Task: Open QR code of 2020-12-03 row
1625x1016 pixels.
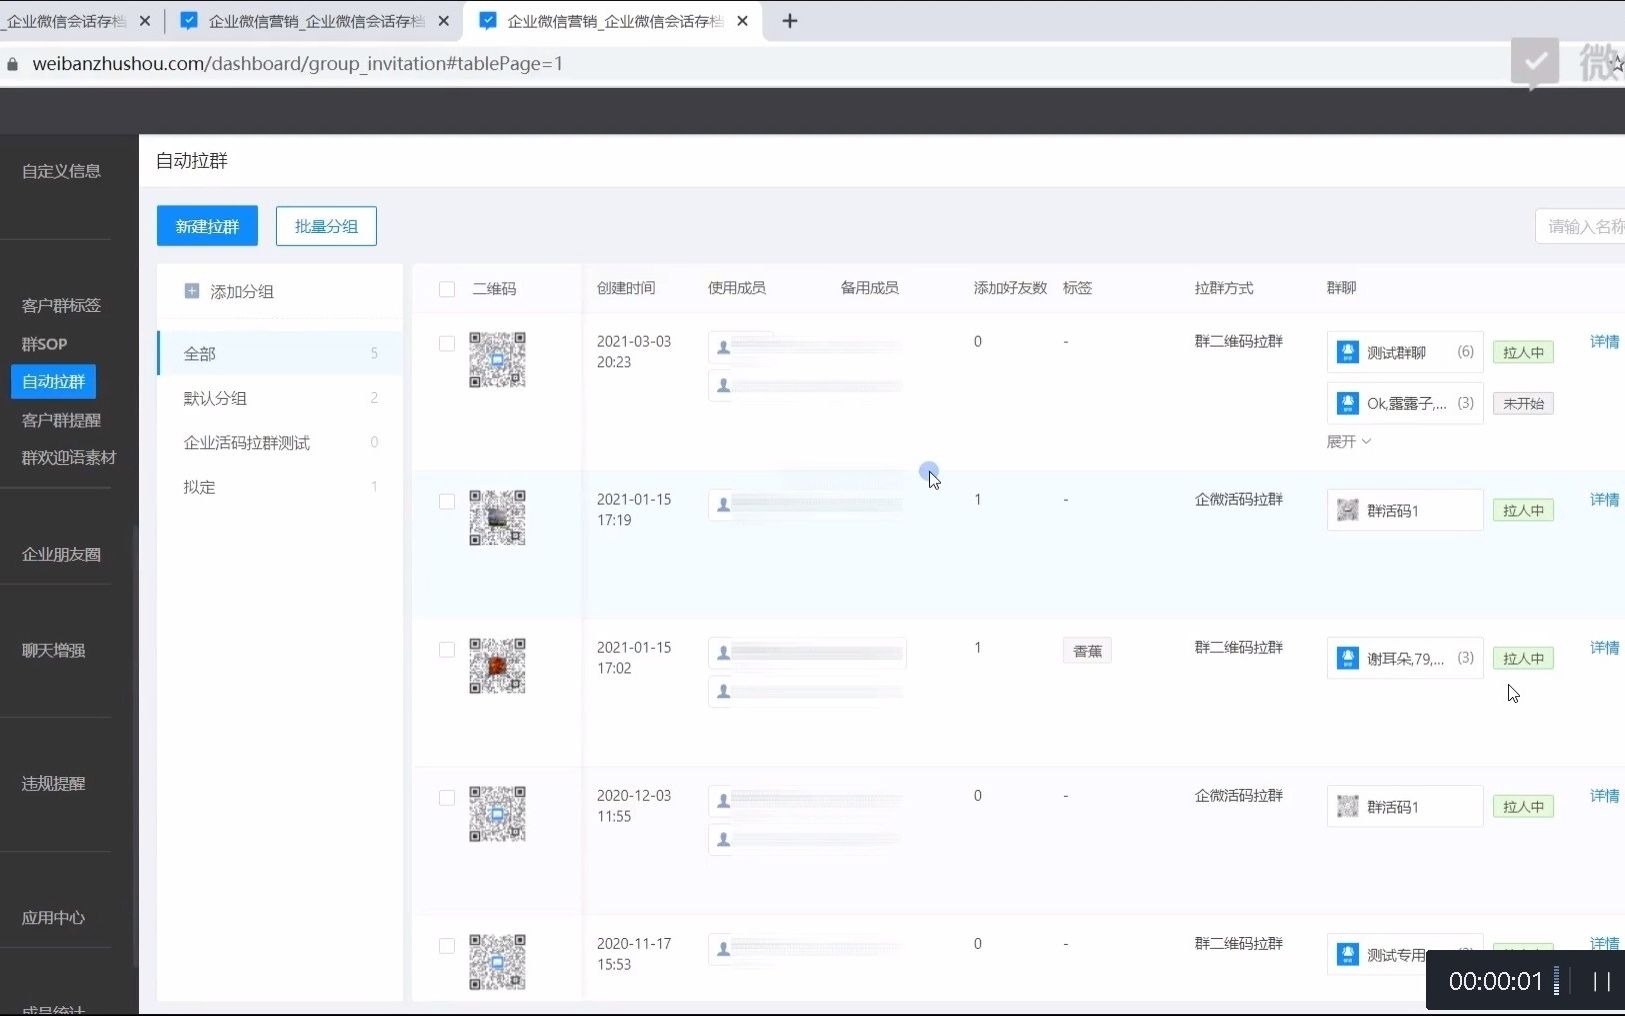Action: (497, 814)
